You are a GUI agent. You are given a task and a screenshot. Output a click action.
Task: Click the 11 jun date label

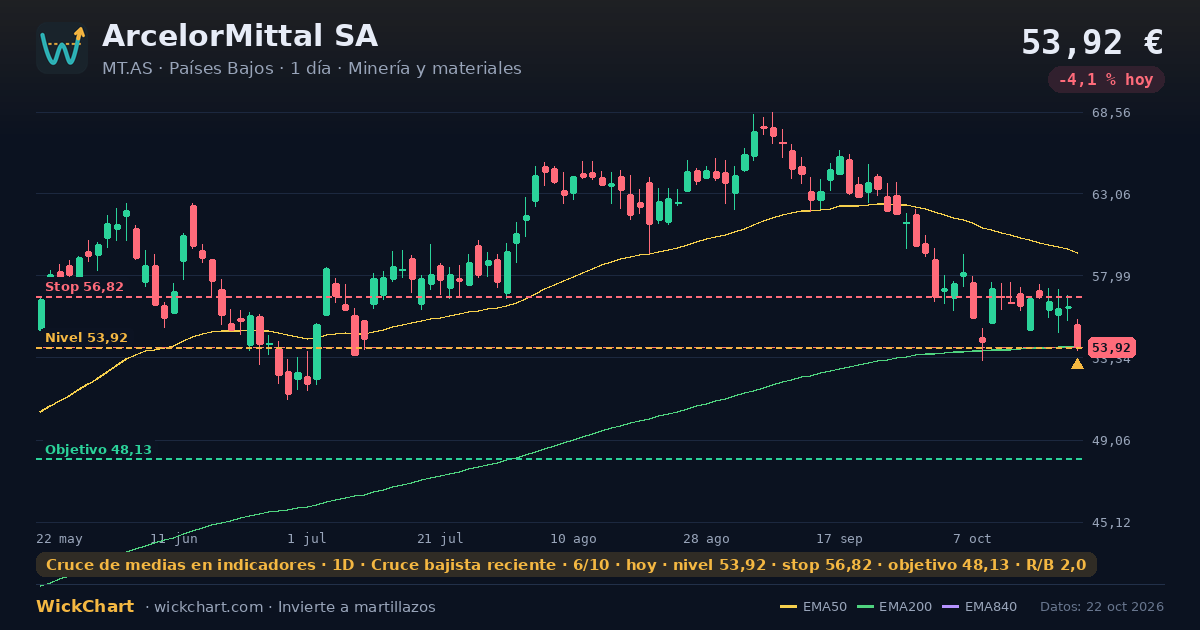click(x=174, y=538)
